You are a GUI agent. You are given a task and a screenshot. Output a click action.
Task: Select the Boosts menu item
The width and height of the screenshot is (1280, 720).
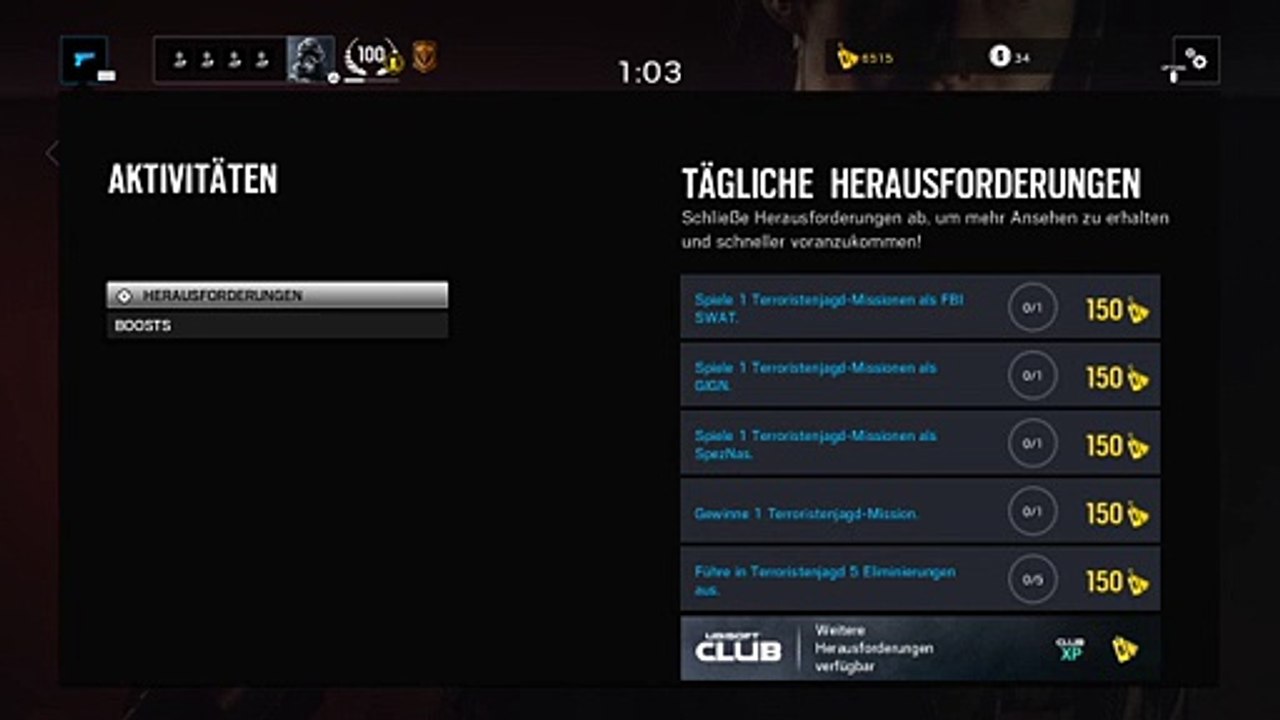[277, 325]
